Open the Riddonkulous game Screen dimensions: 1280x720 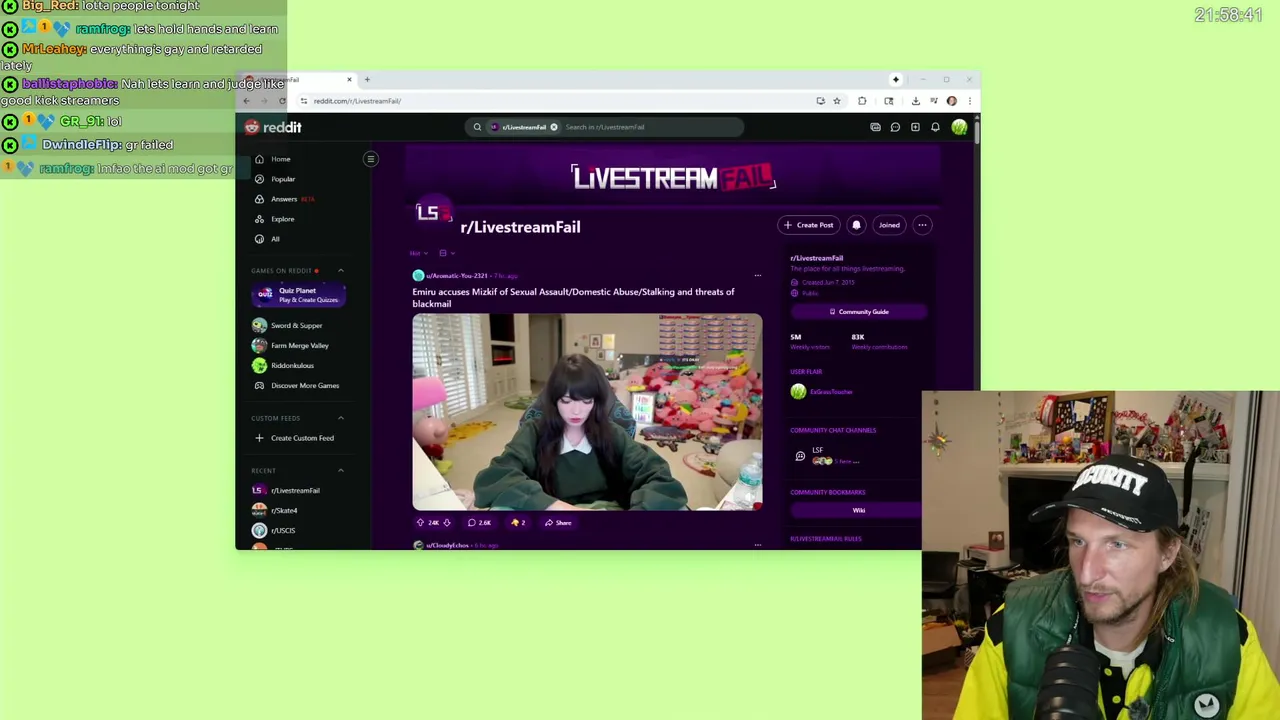point(292,365)
